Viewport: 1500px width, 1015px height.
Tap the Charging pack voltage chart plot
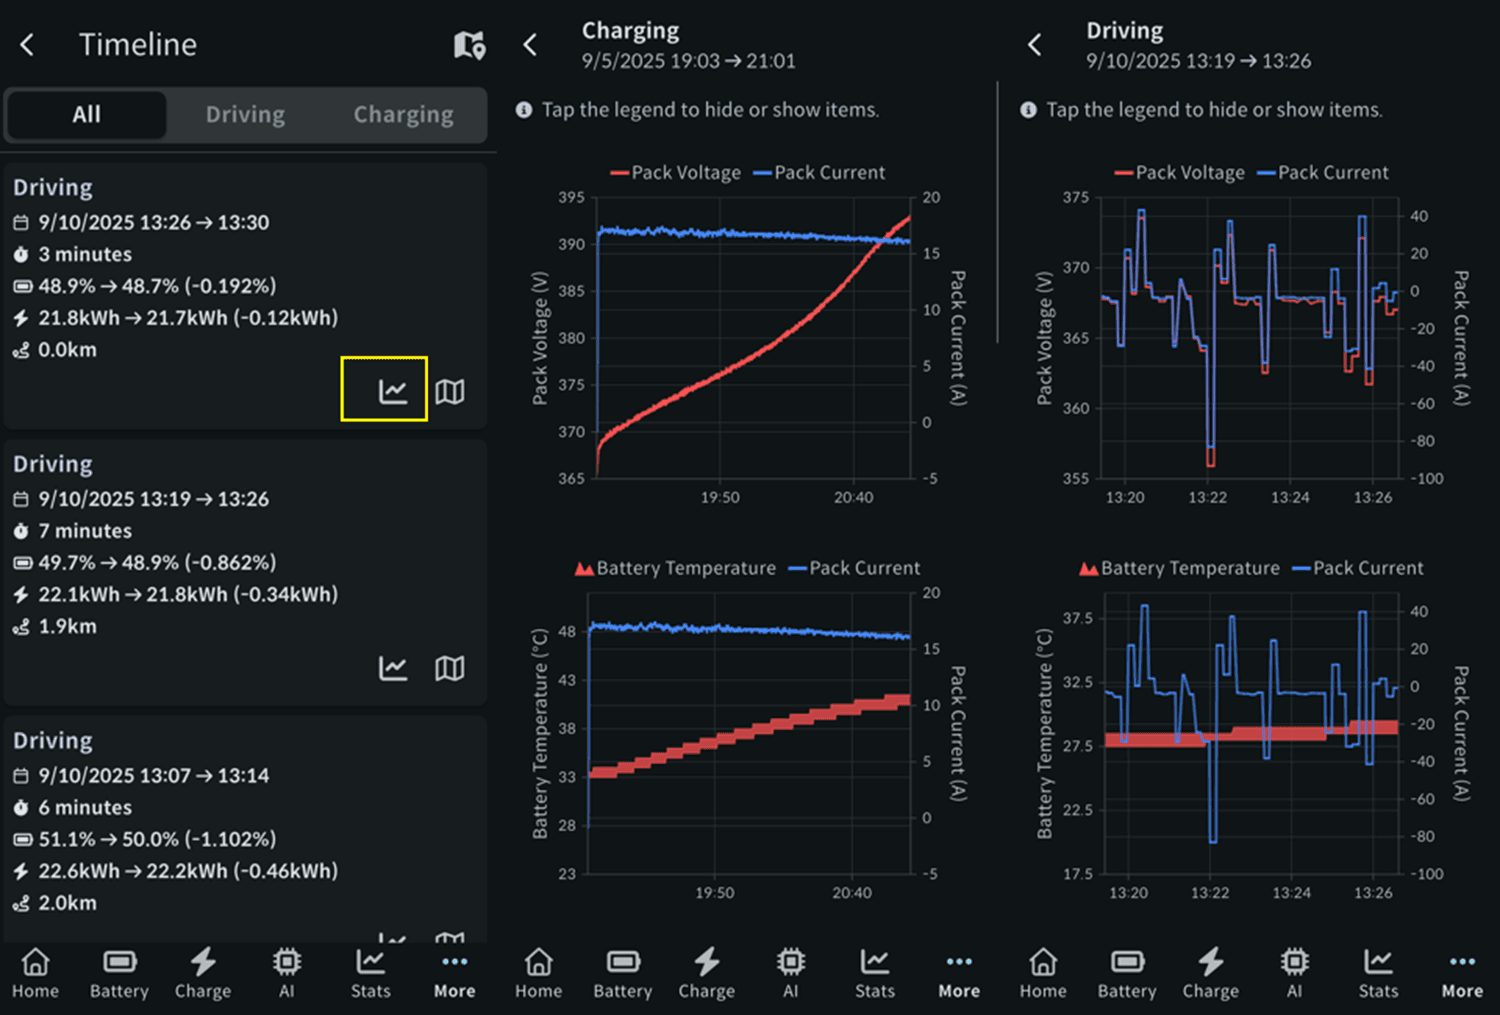pos(753,338)
